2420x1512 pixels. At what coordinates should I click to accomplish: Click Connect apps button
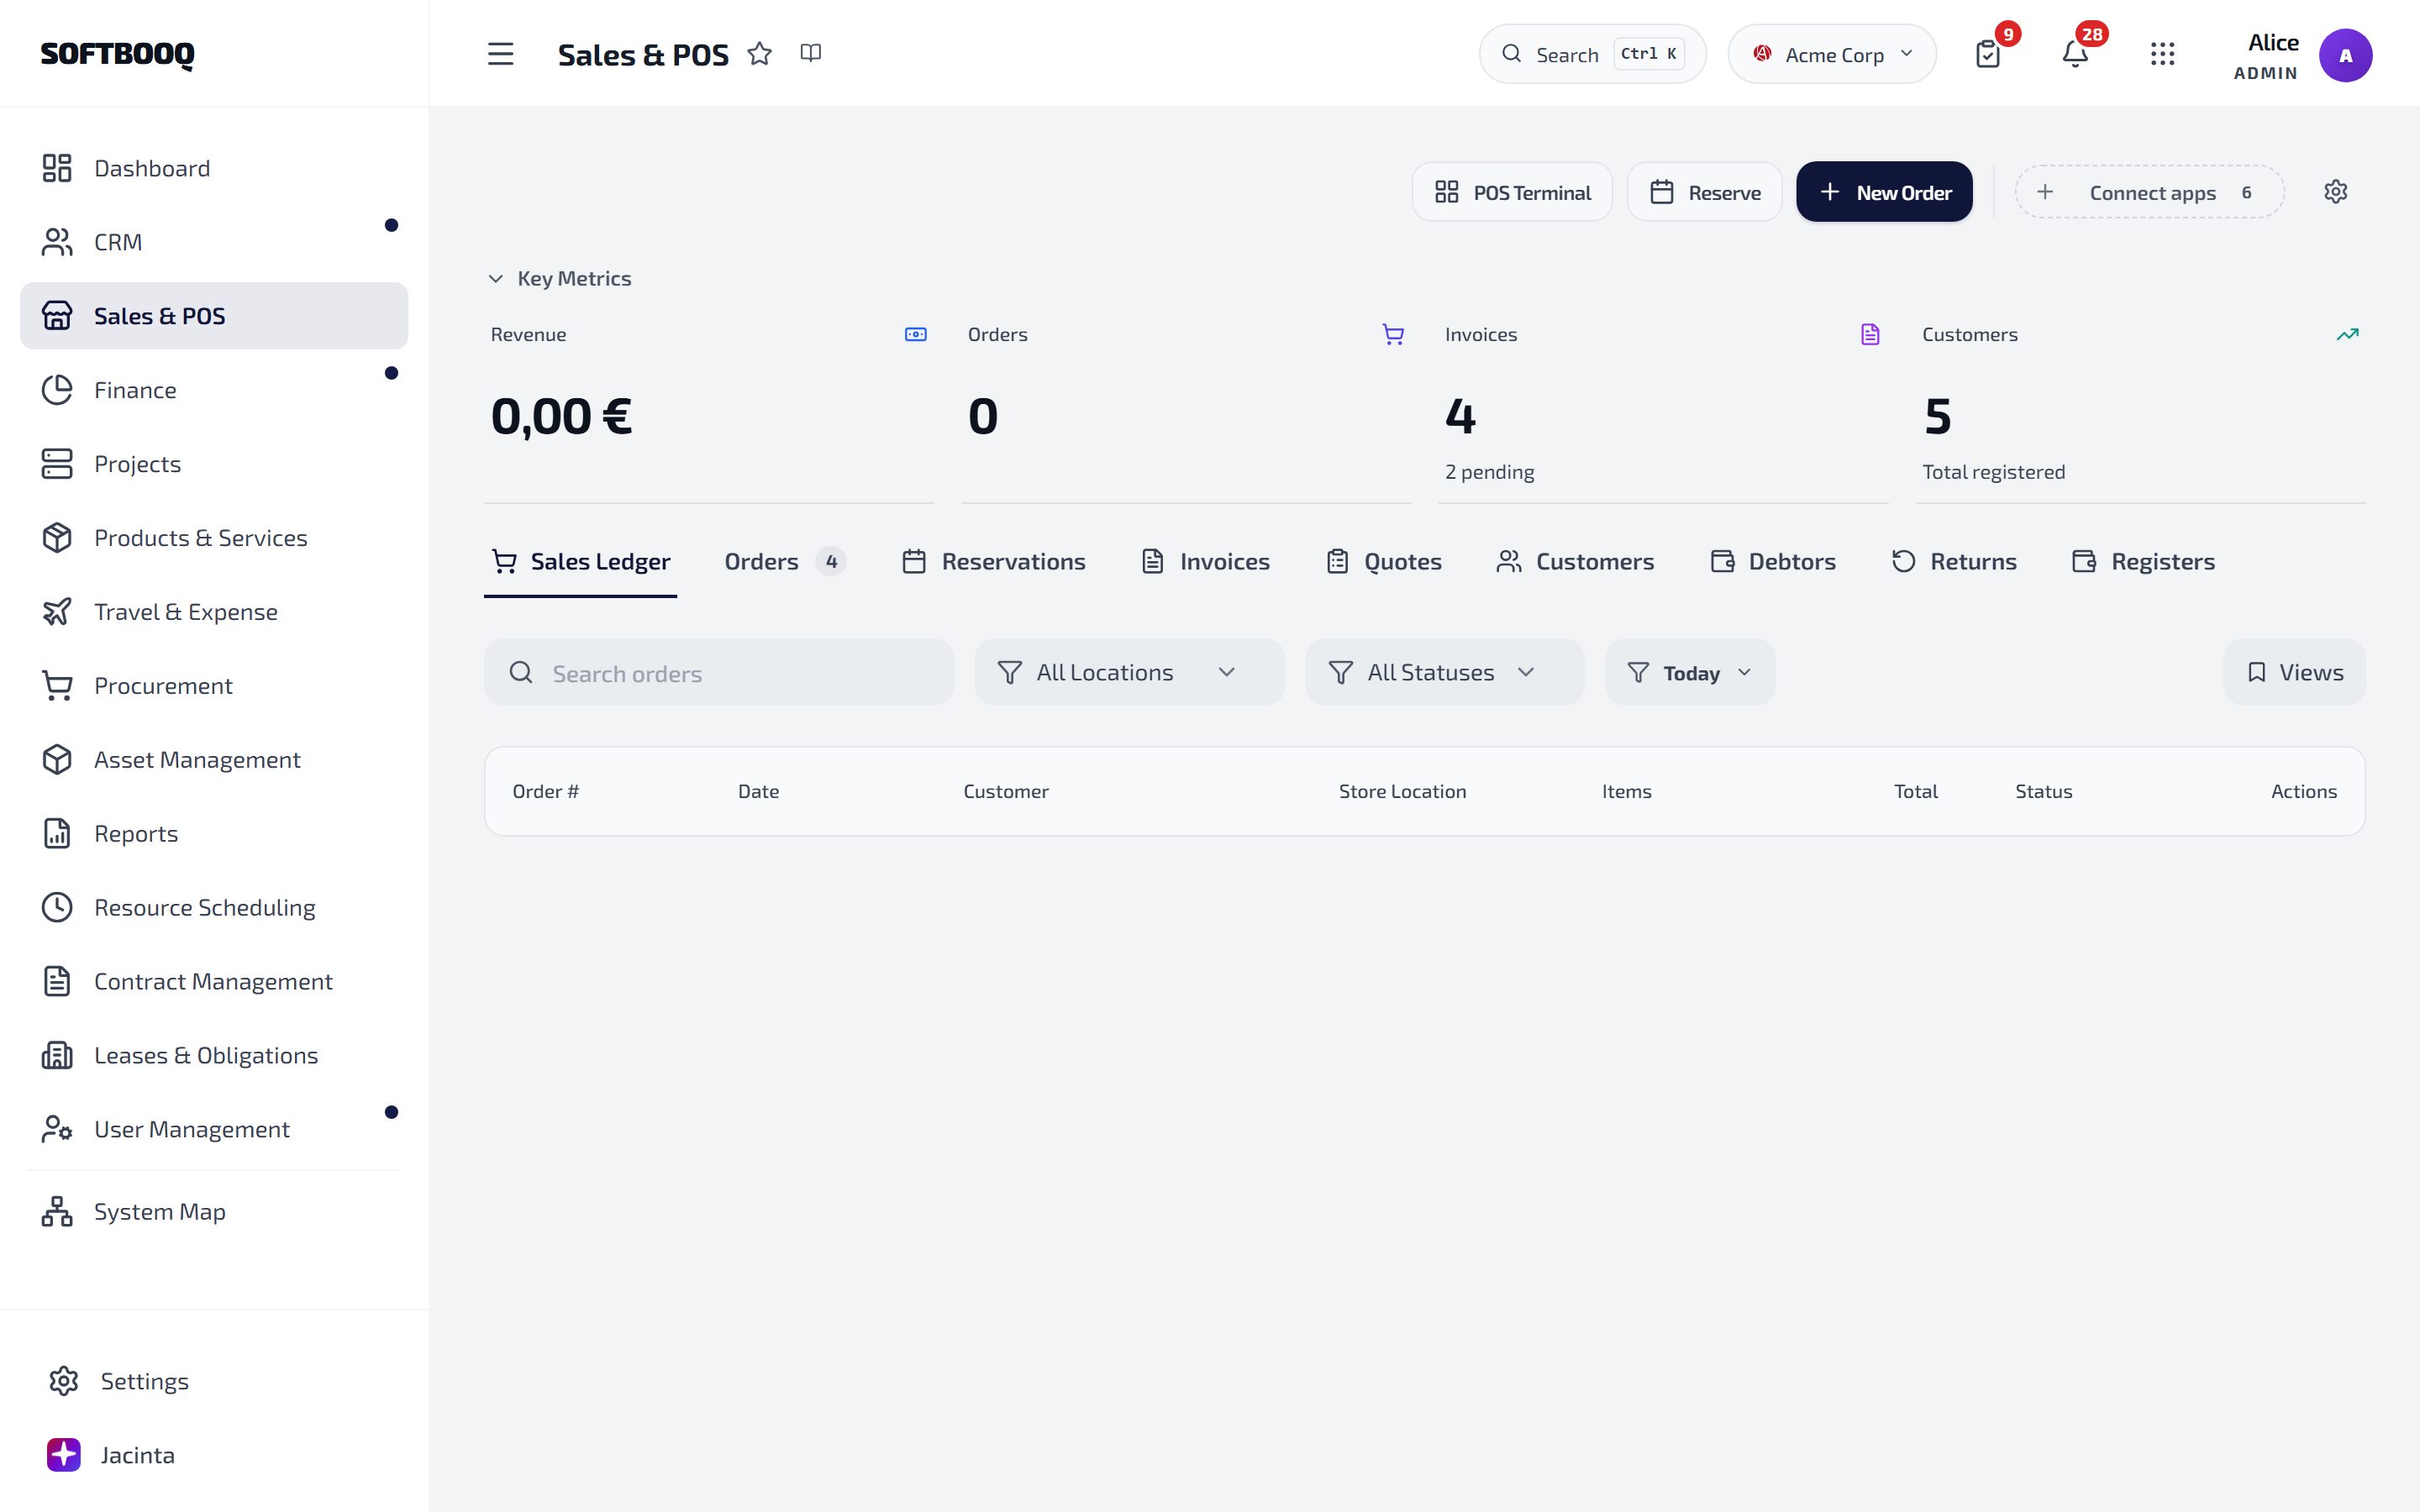(x=2149, y=192)
